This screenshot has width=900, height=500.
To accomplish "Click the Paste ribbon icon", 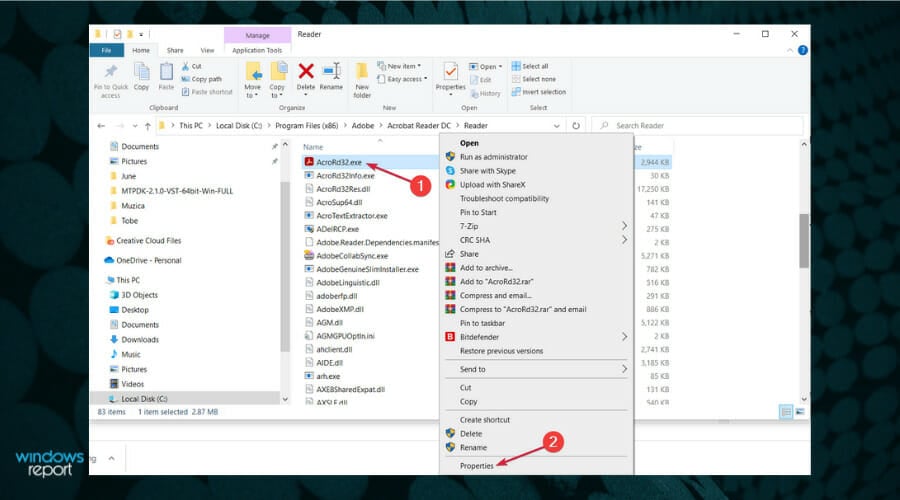I will click(166, 77).
